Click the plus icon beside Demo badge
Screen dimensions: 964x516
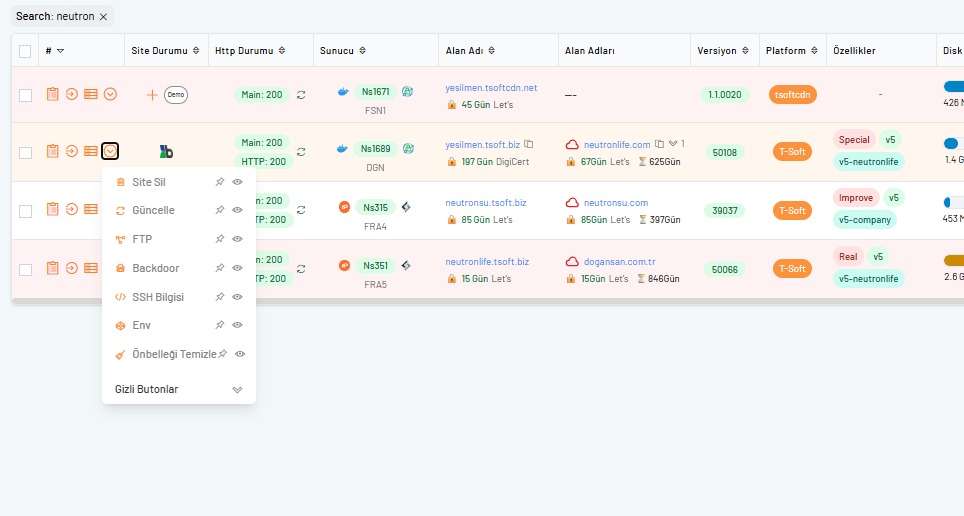point(152,95)
